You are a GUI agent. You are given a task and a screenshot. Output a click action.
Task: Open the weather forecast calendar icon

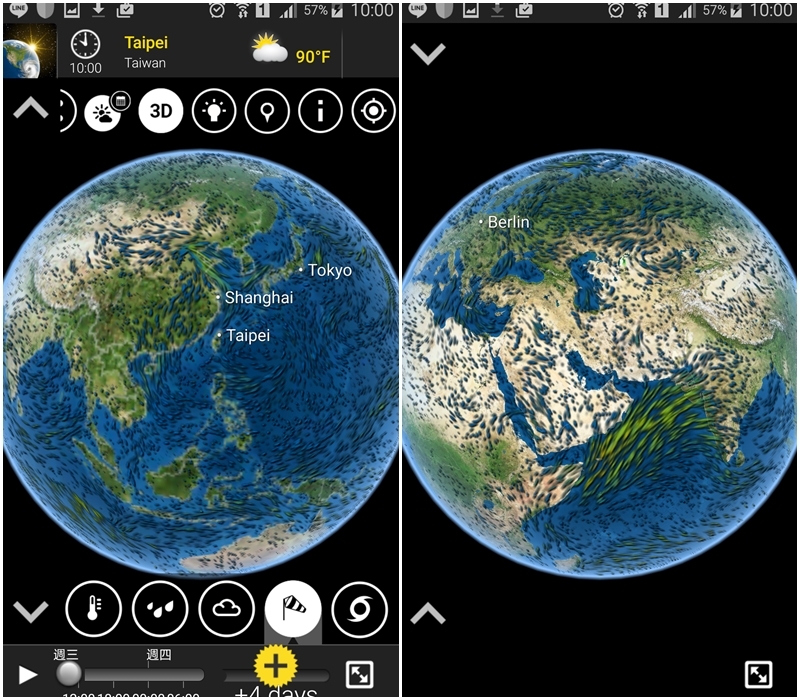[x=106, y=111]
